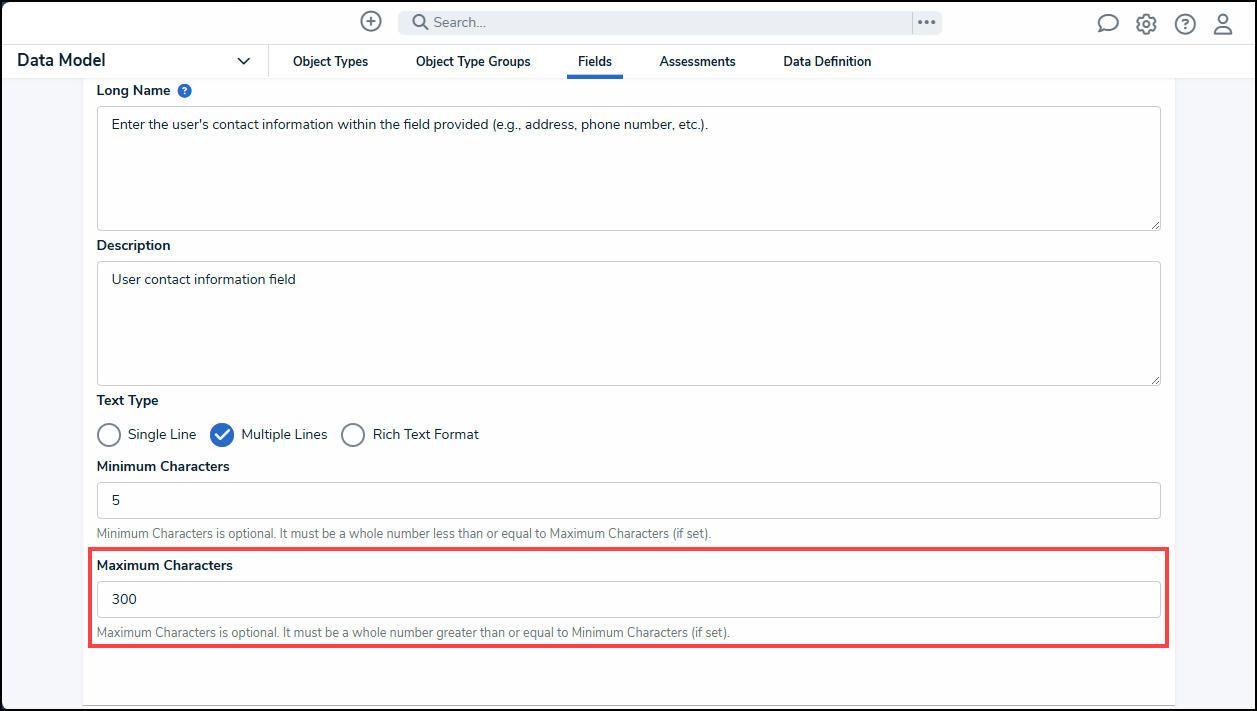This screenshot has height=711, width=1257.
Task: Click into the Search field
Action: click(x=655, y=22)
